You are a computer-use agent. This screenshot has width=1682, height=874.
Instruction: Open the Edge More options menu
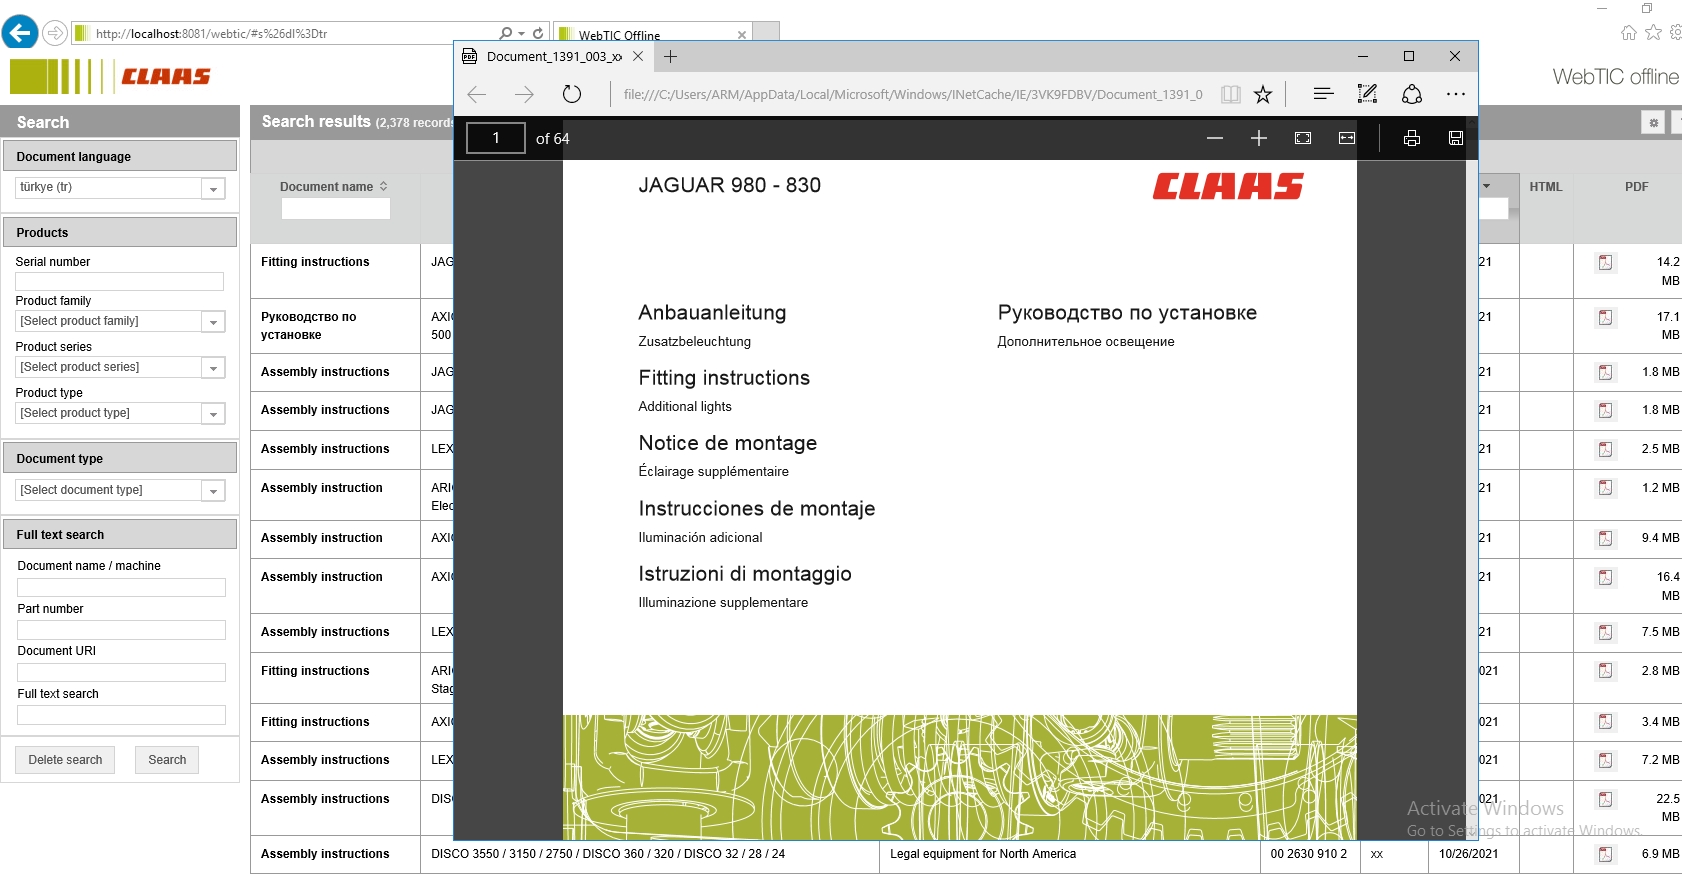click(1456, 94)
